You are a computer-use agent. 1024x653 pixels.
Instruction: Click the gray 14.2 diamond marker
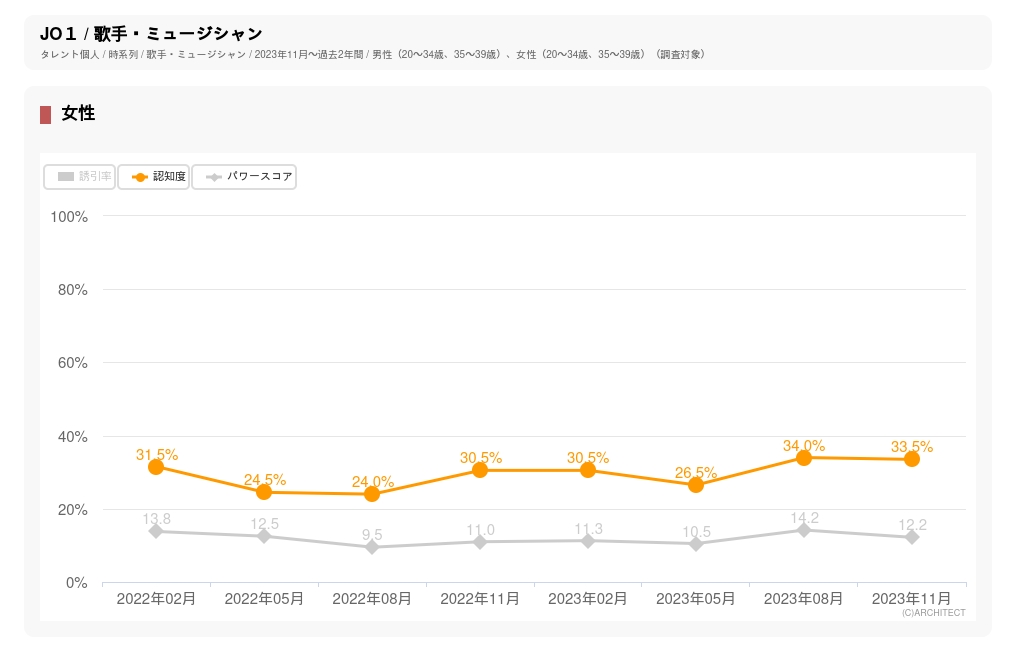tap(804, 530)
